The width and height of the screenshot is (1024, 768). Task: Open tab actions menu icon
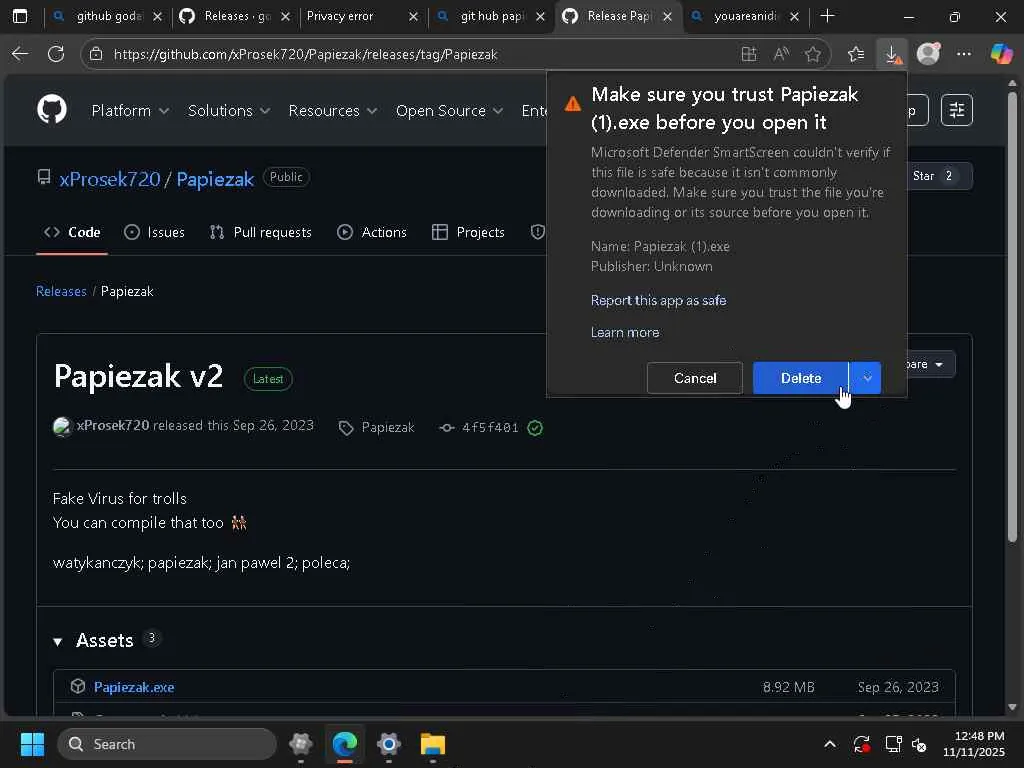click(20, 16)
